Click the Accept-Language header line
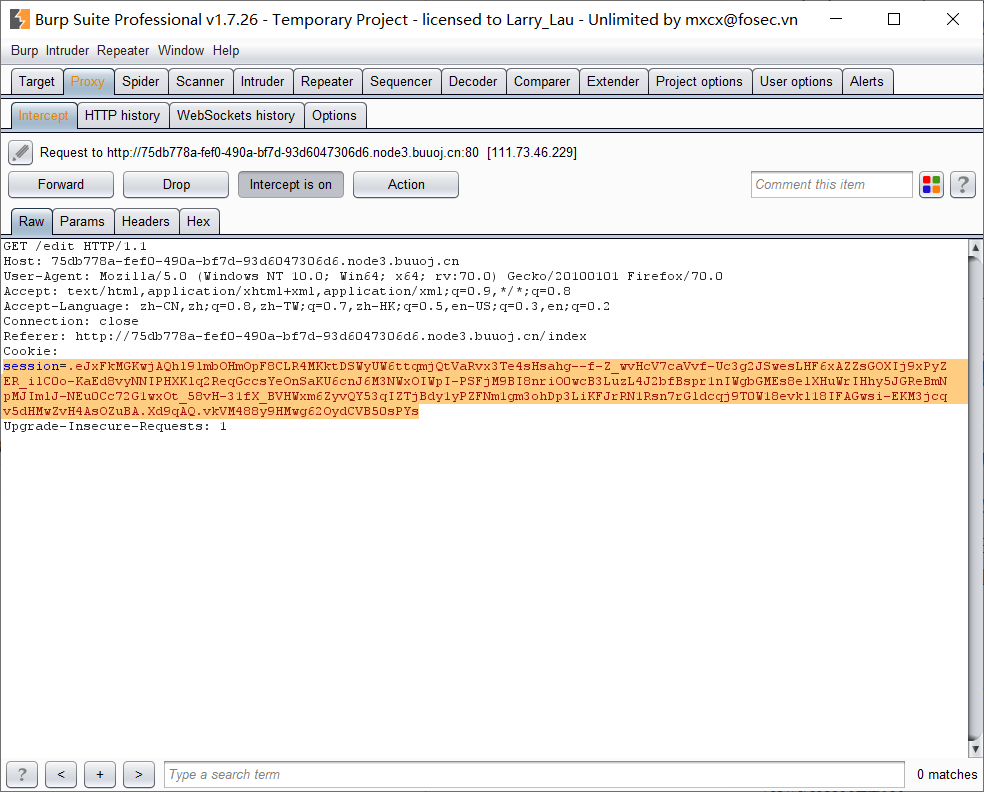Viewport: 984px width, 792px height. tap(307, 306)
